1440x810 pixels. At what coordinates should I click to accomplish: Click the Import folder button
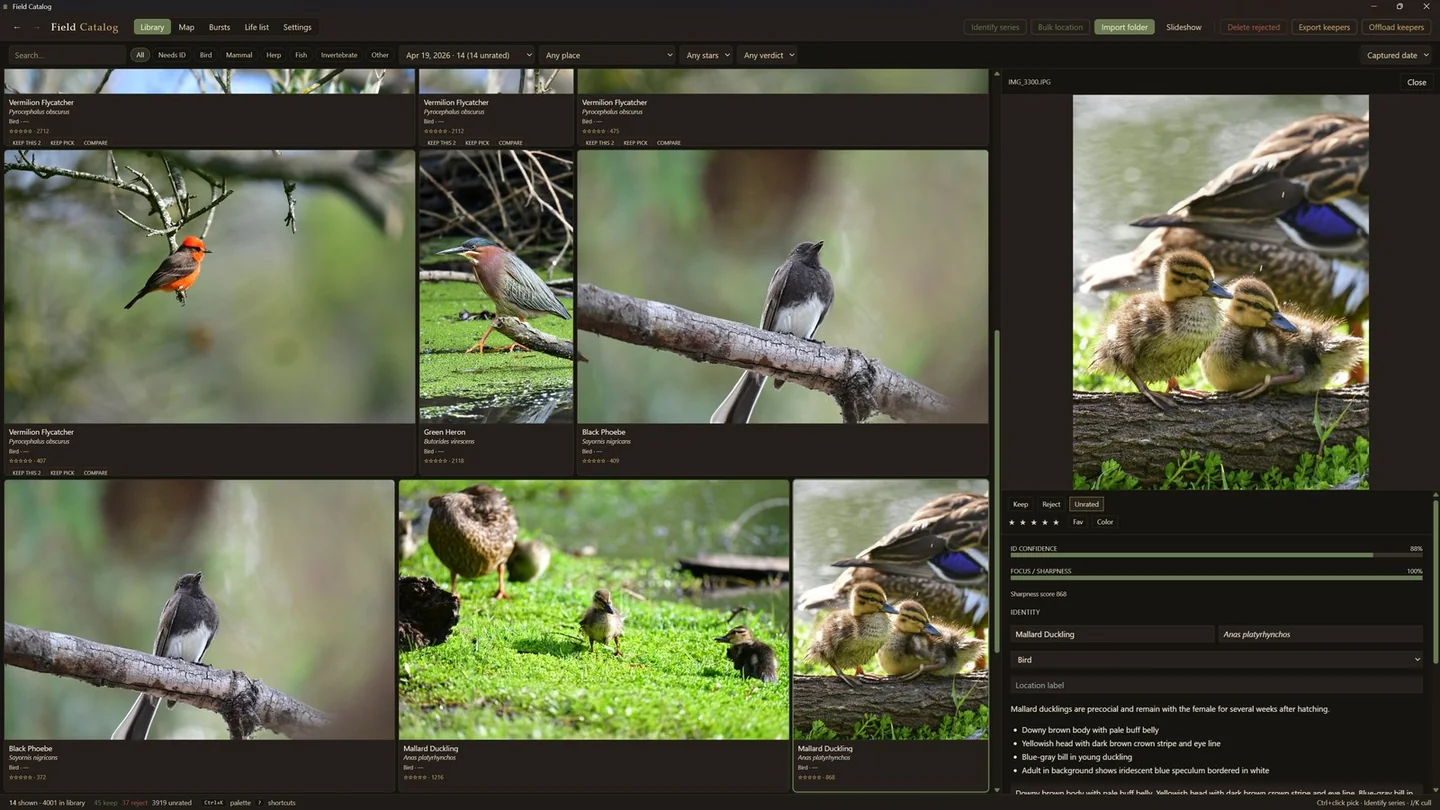(x=1124, y=27)
